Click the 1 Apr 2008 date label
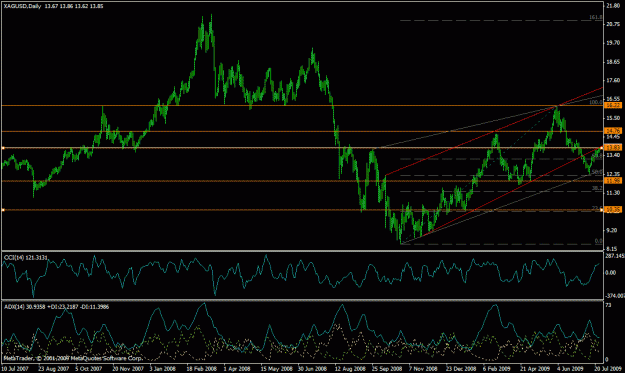 tap(237, 369)
